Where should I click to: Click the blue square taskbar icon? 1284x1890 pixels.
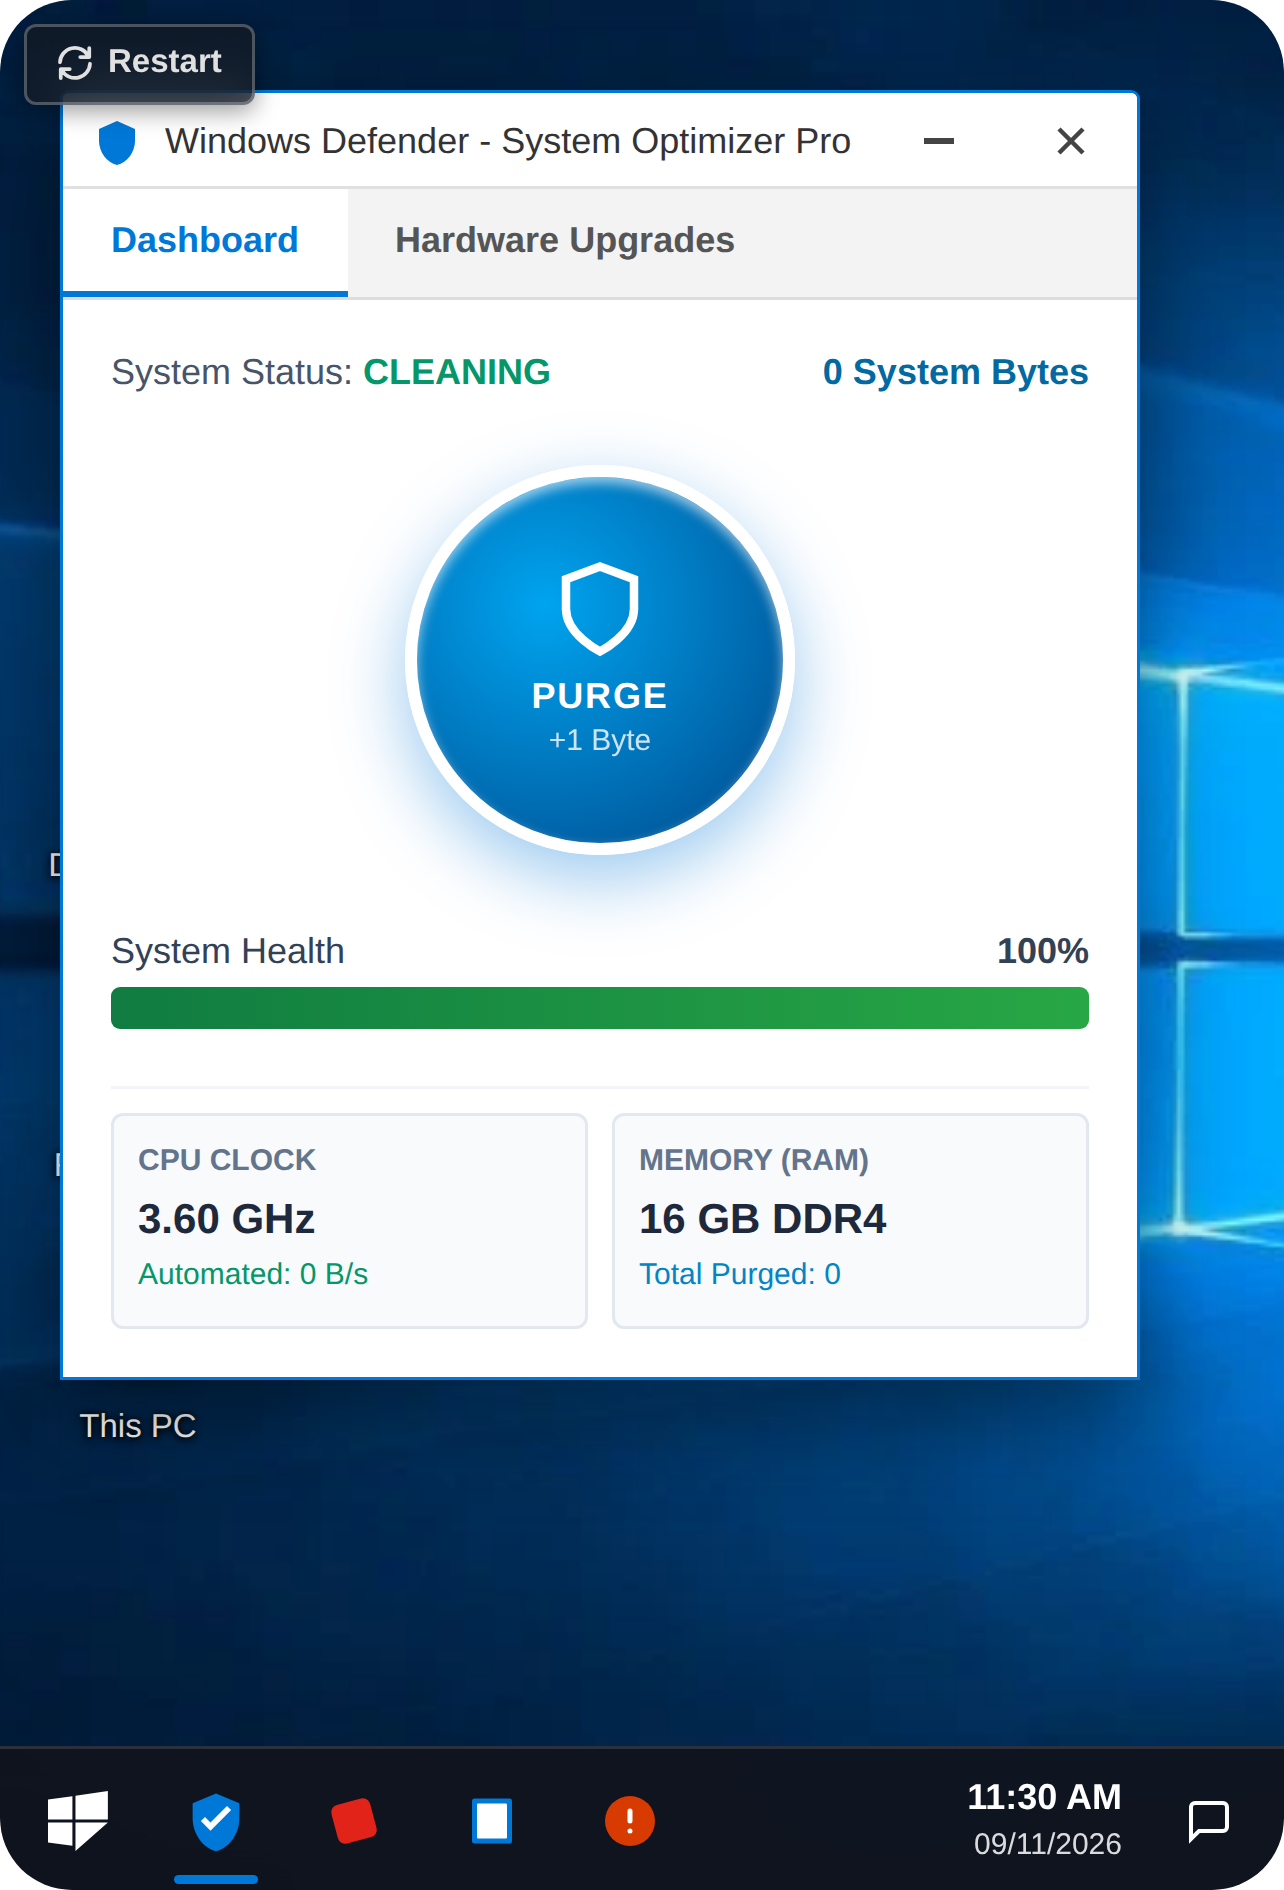point(492,1821)
